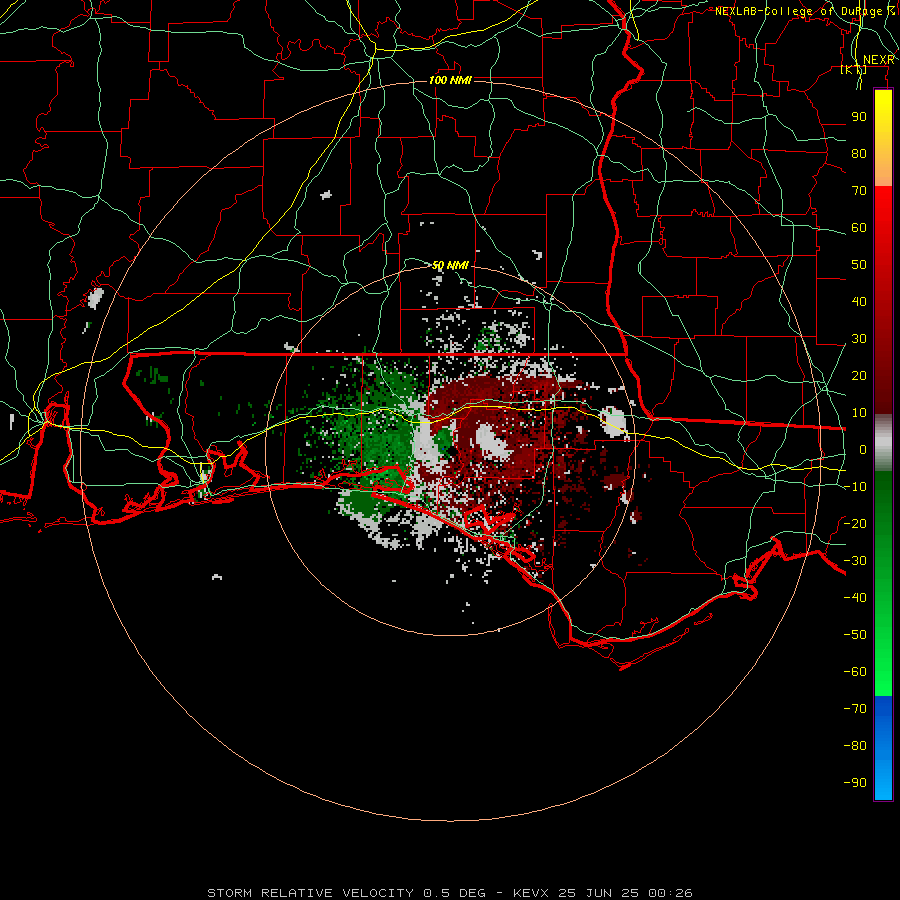Click the "100 NMI" range ring label

point(450,80)
